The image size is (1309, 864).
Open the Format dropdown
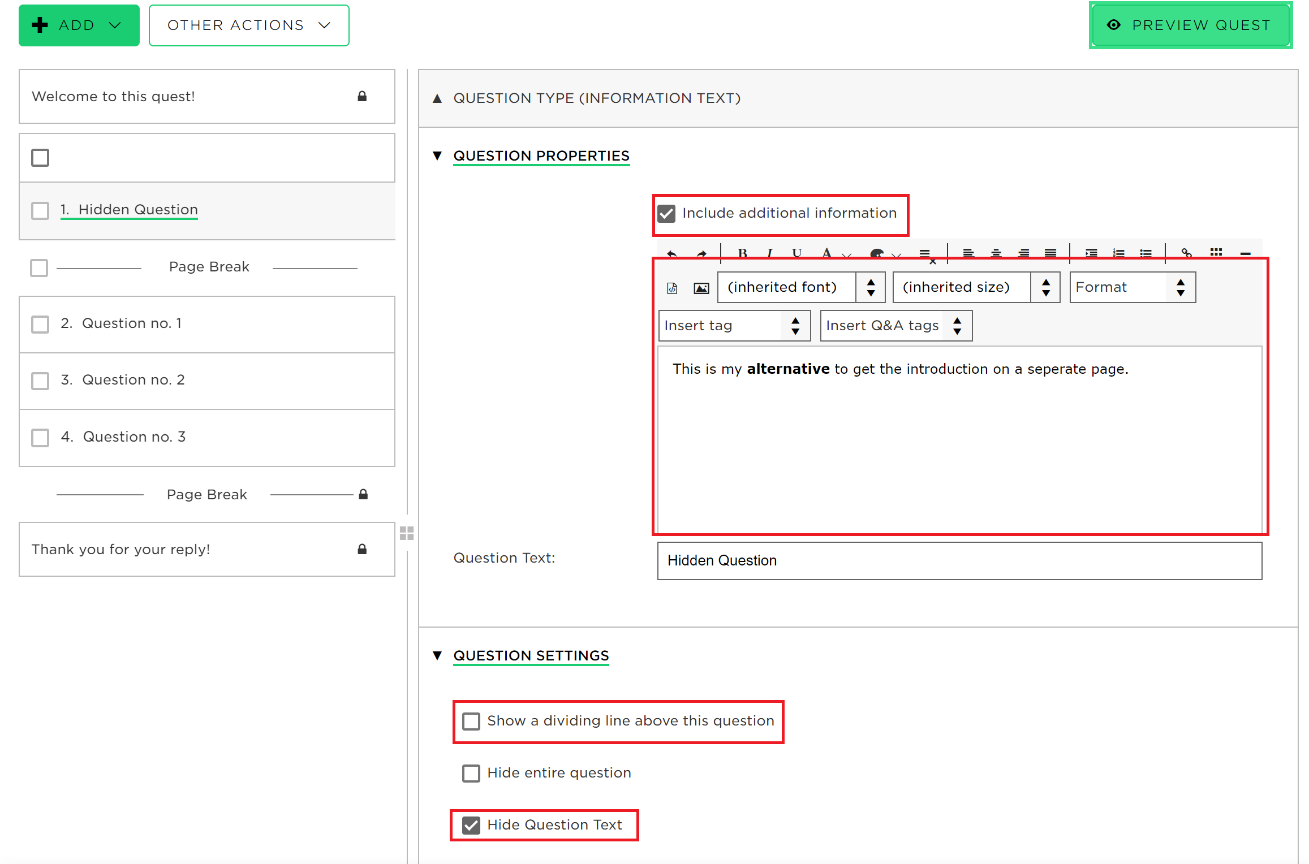[x=1132, y=287]
